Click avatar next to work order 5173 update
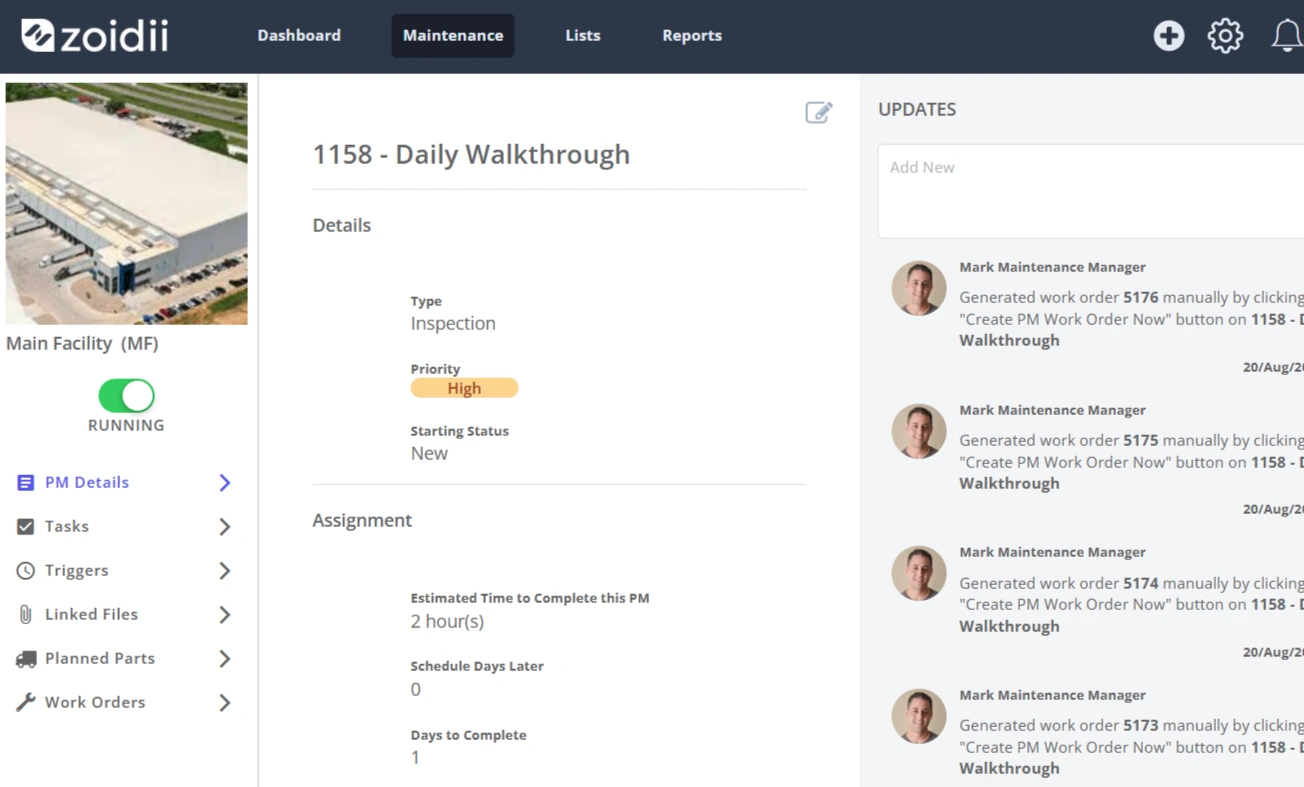The height and width of the screenshot is (787, 1304). pyautogui.click(x=919, y=716)
